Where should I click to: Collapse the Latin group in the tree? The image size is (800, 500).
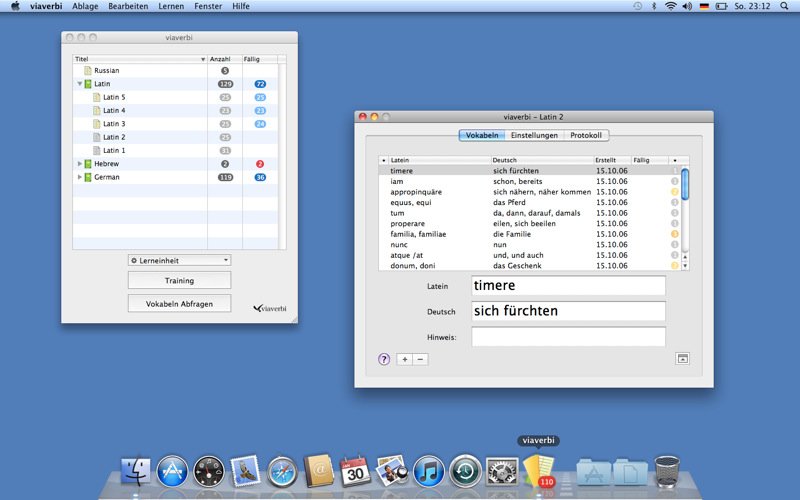pyautogui.click(x=78, y=84)
